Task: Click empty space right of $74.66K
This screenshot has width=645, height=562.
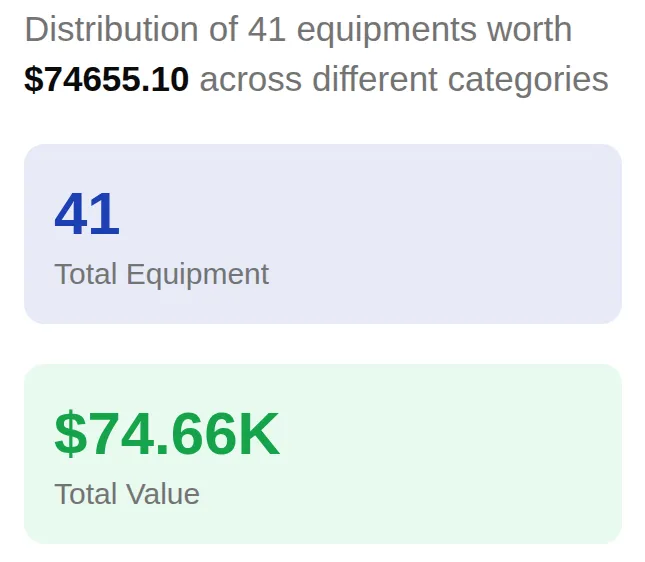Action: [x=450, y=434]
